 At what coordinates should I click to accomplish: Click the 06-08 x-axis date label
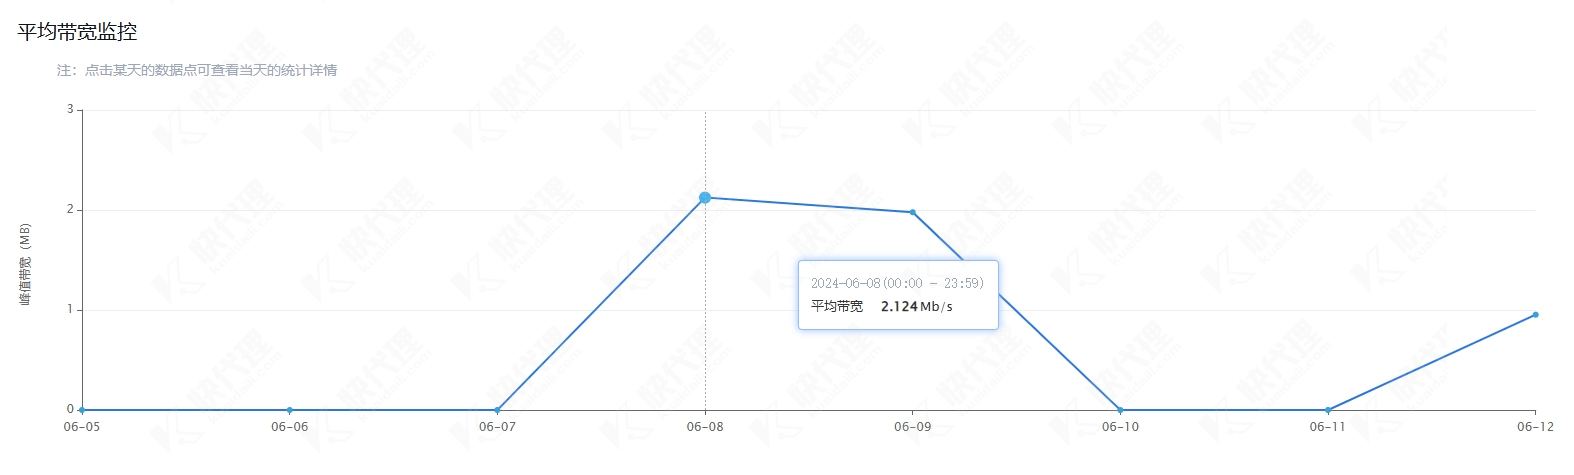[x=705, y=427]
